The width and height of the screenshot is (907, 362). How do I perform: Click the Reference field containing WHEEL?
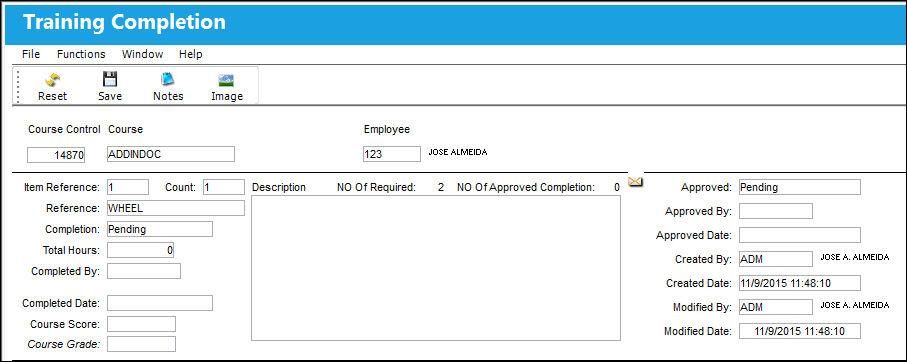pos(176,208)
